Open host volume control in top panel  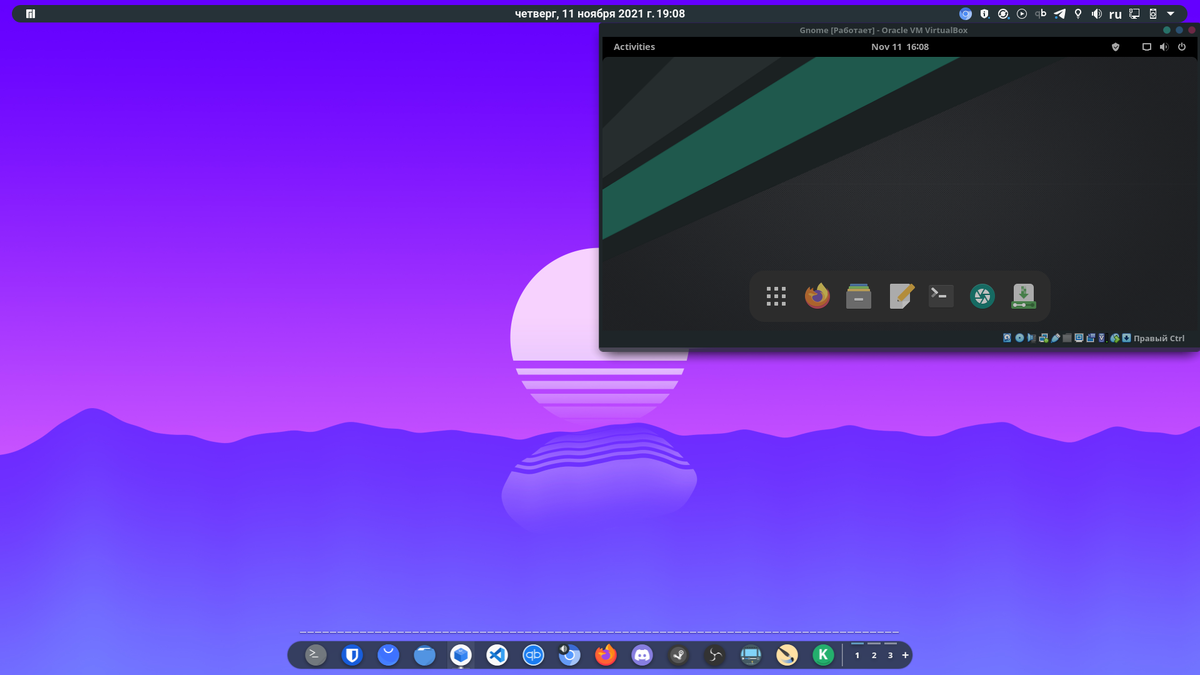coord(1096,14)
